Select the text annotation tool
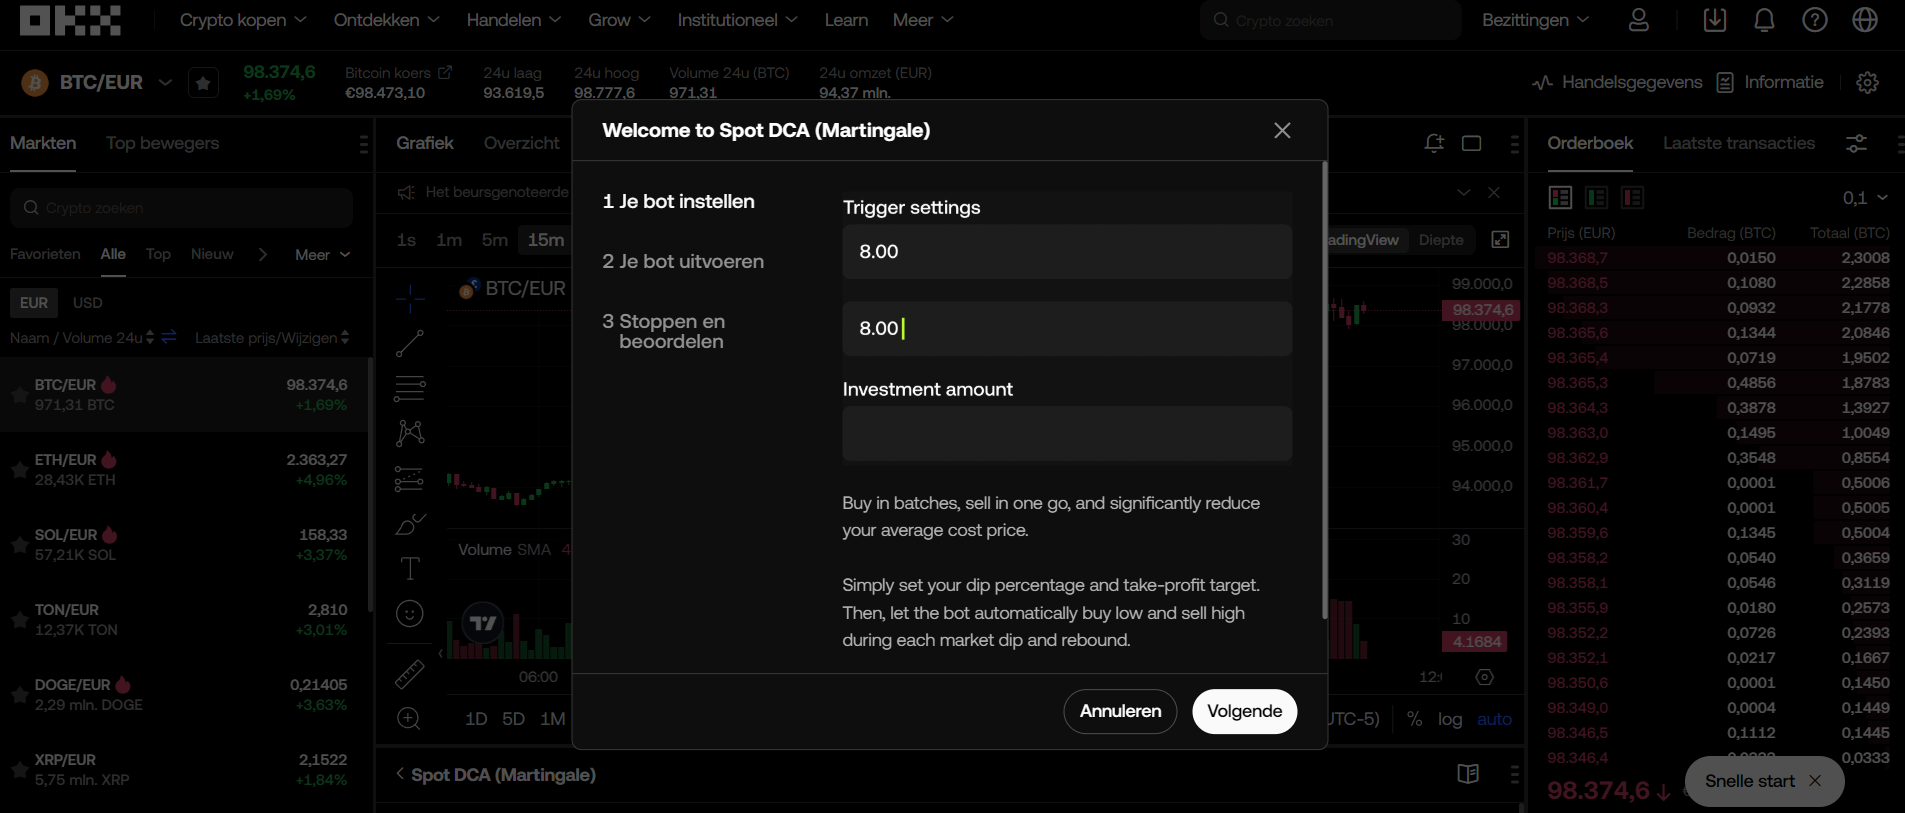The image size is (1905, 813). click(x=410, y=569)
